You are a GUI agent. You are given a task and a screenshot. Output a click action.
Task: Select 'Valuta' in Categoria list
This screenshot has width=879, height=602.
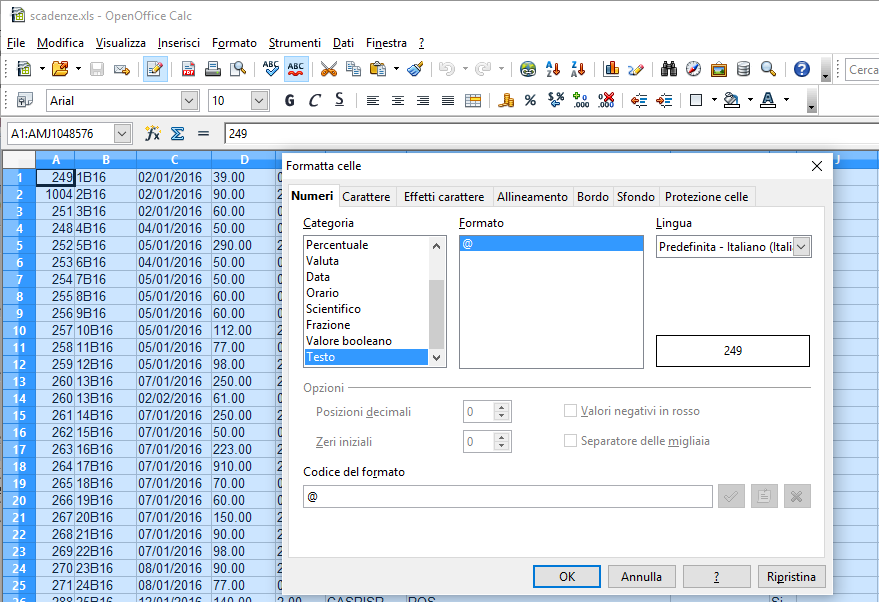pos(366,261)
